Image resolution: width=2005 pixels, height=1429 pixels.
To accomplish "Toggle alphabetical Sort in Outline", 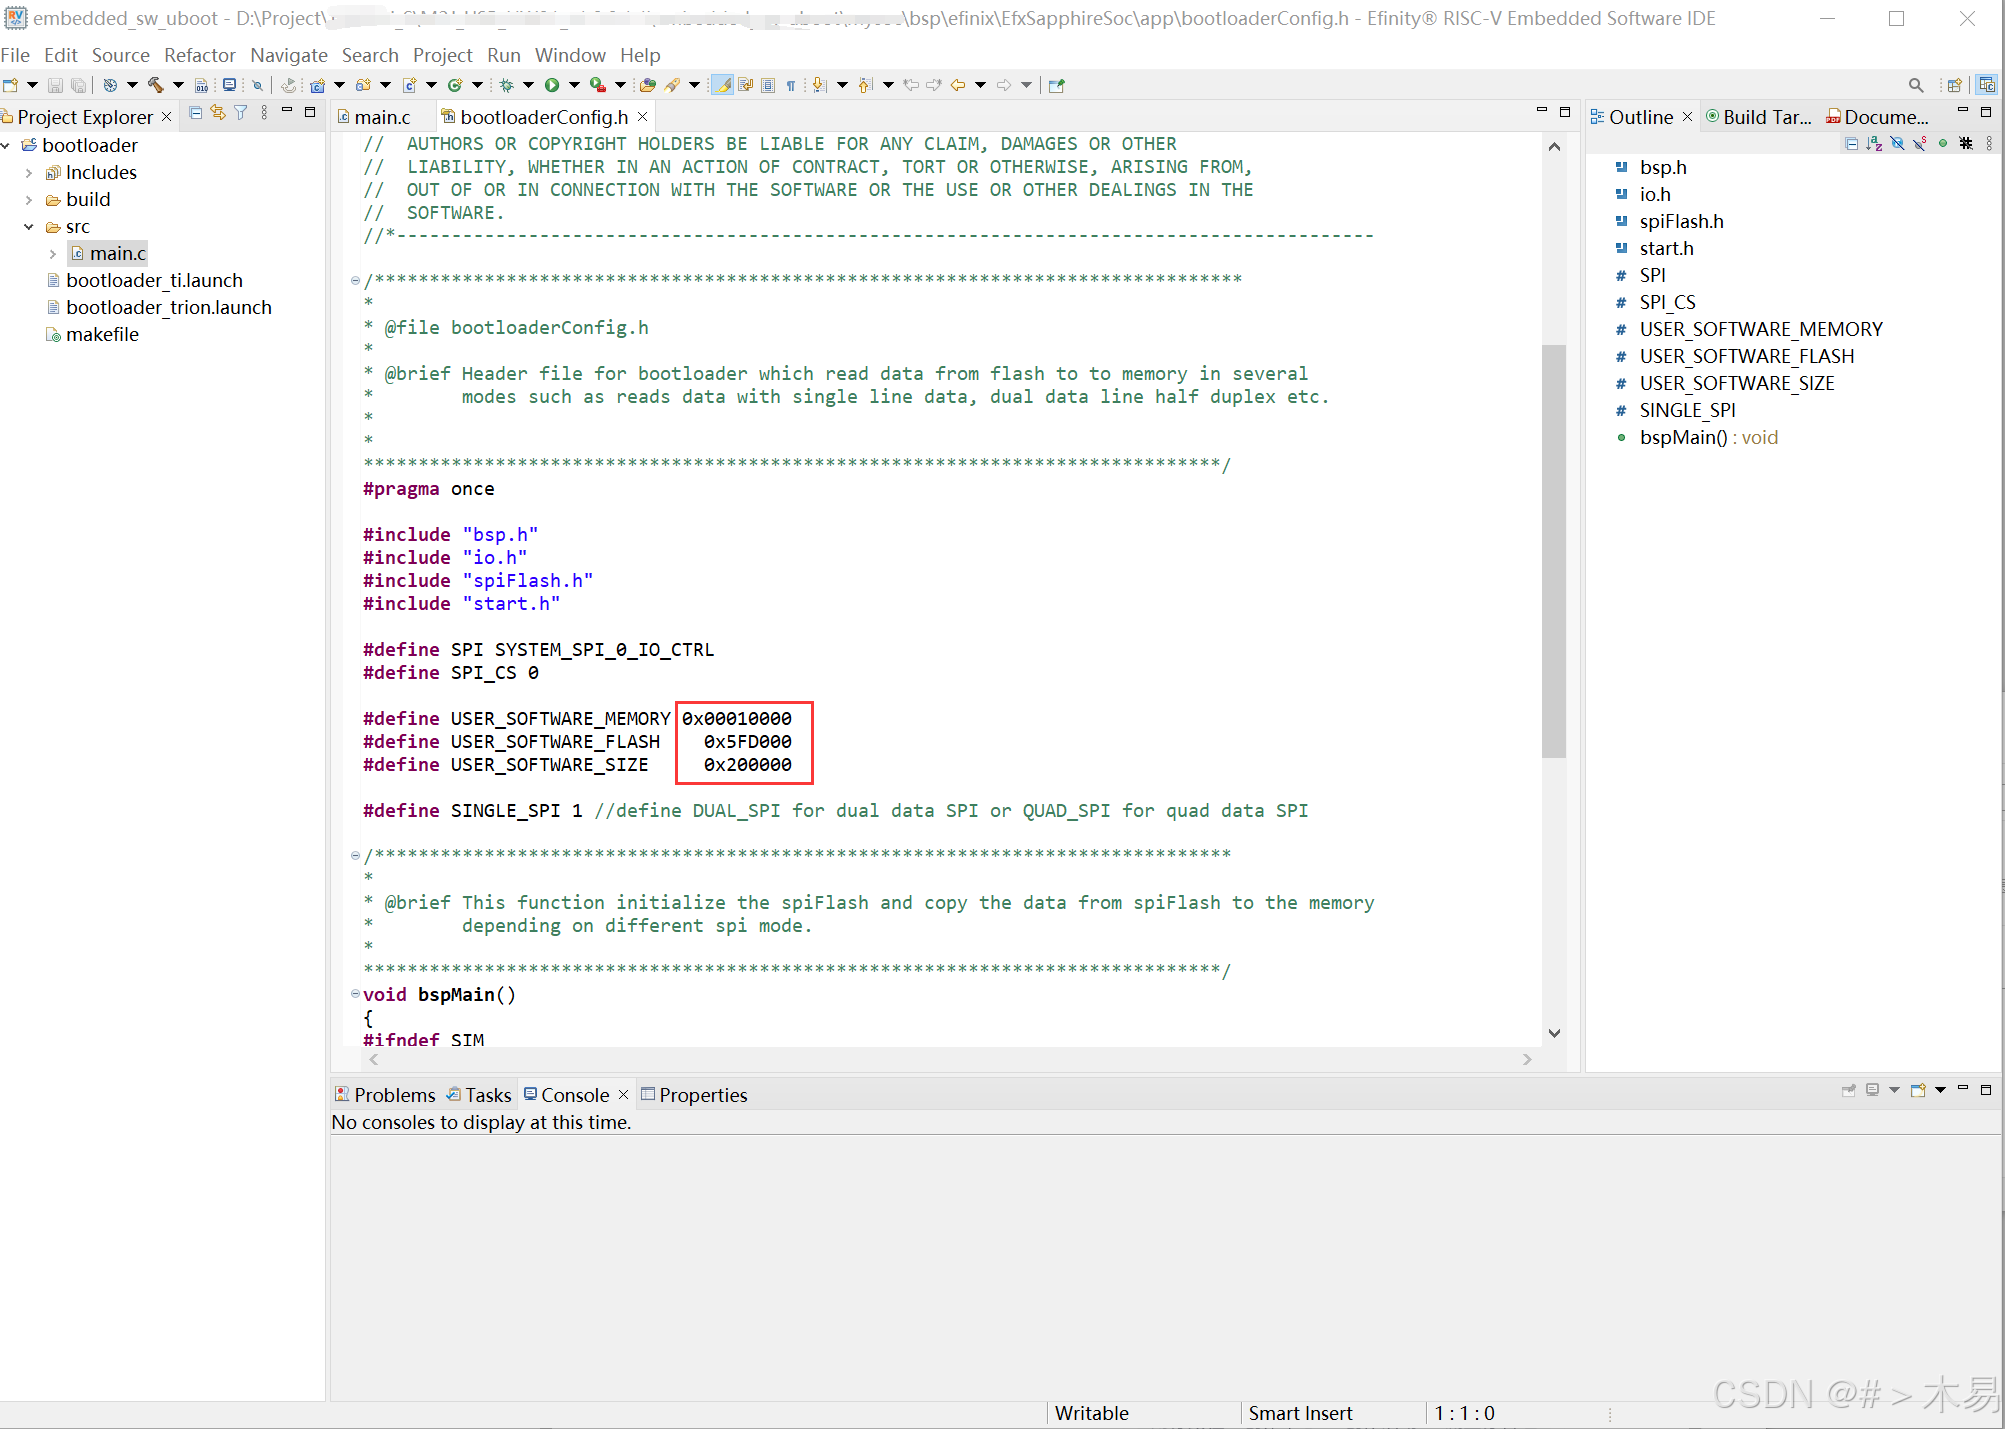I will pyautogui.click(x=1874, y=143).
